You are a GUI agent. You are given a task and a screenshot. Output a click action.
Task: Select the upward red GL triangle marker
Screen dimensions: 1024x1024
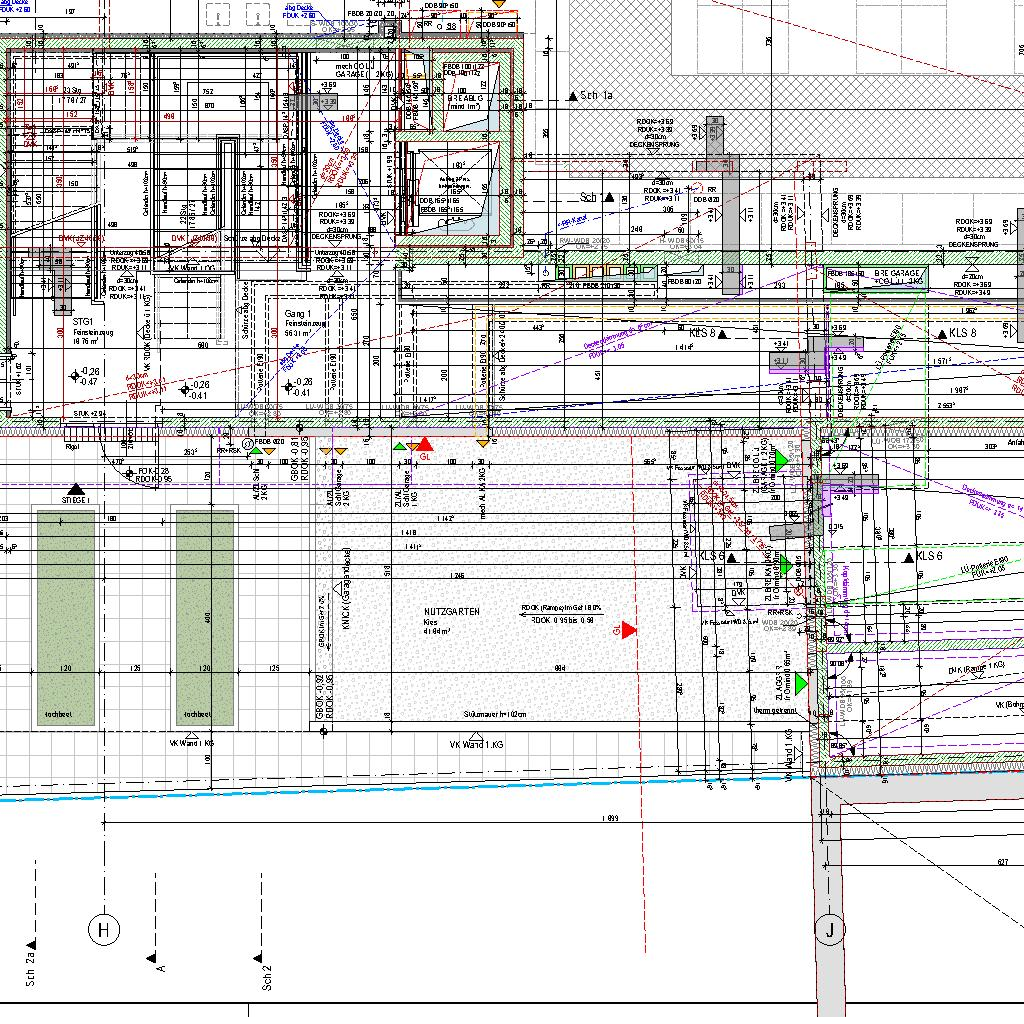[x=424, y=444]
